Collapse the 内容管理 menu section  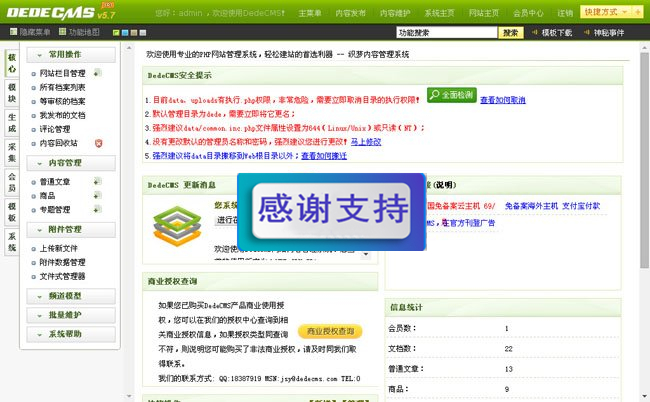(x=71, y=163)
